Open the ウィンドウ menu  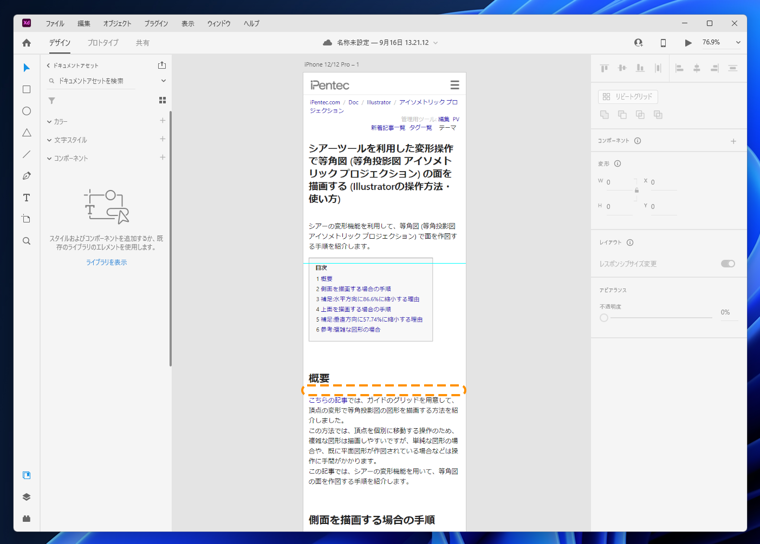pyautogui.click(x=219, y=23)
